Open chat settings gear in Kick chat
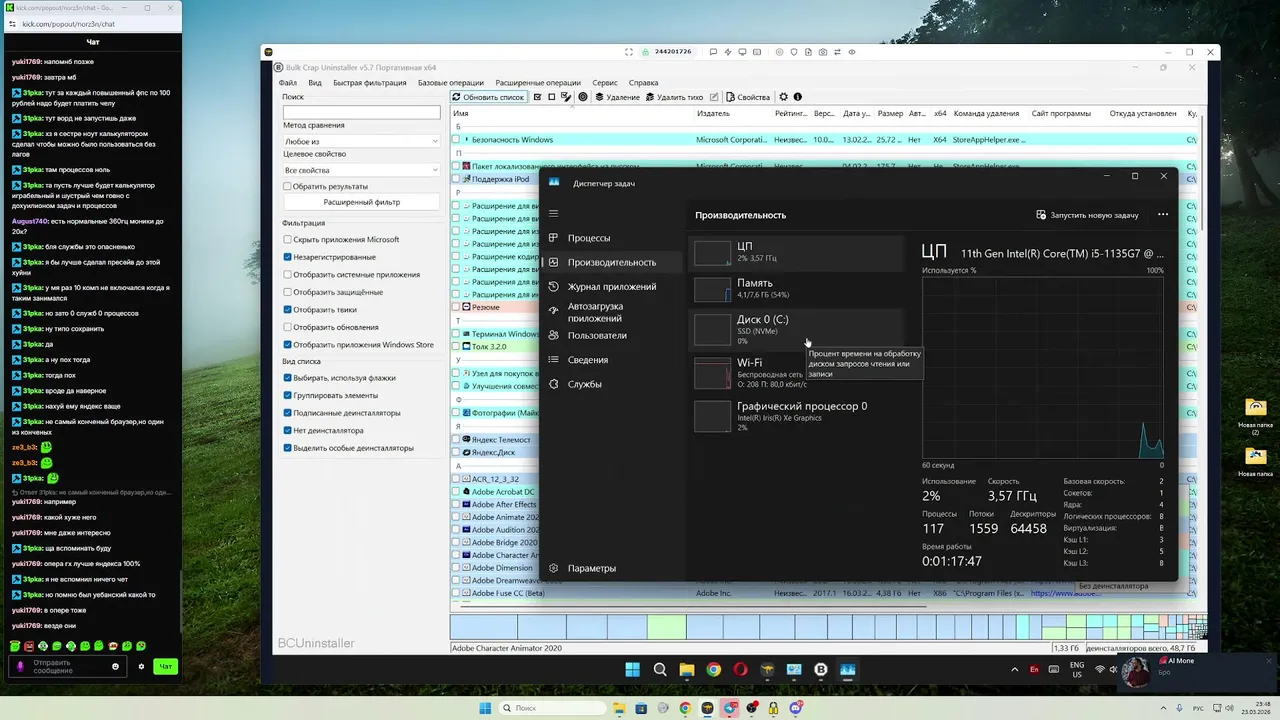This screenshot has height=720, width=1280. (141, 666)
